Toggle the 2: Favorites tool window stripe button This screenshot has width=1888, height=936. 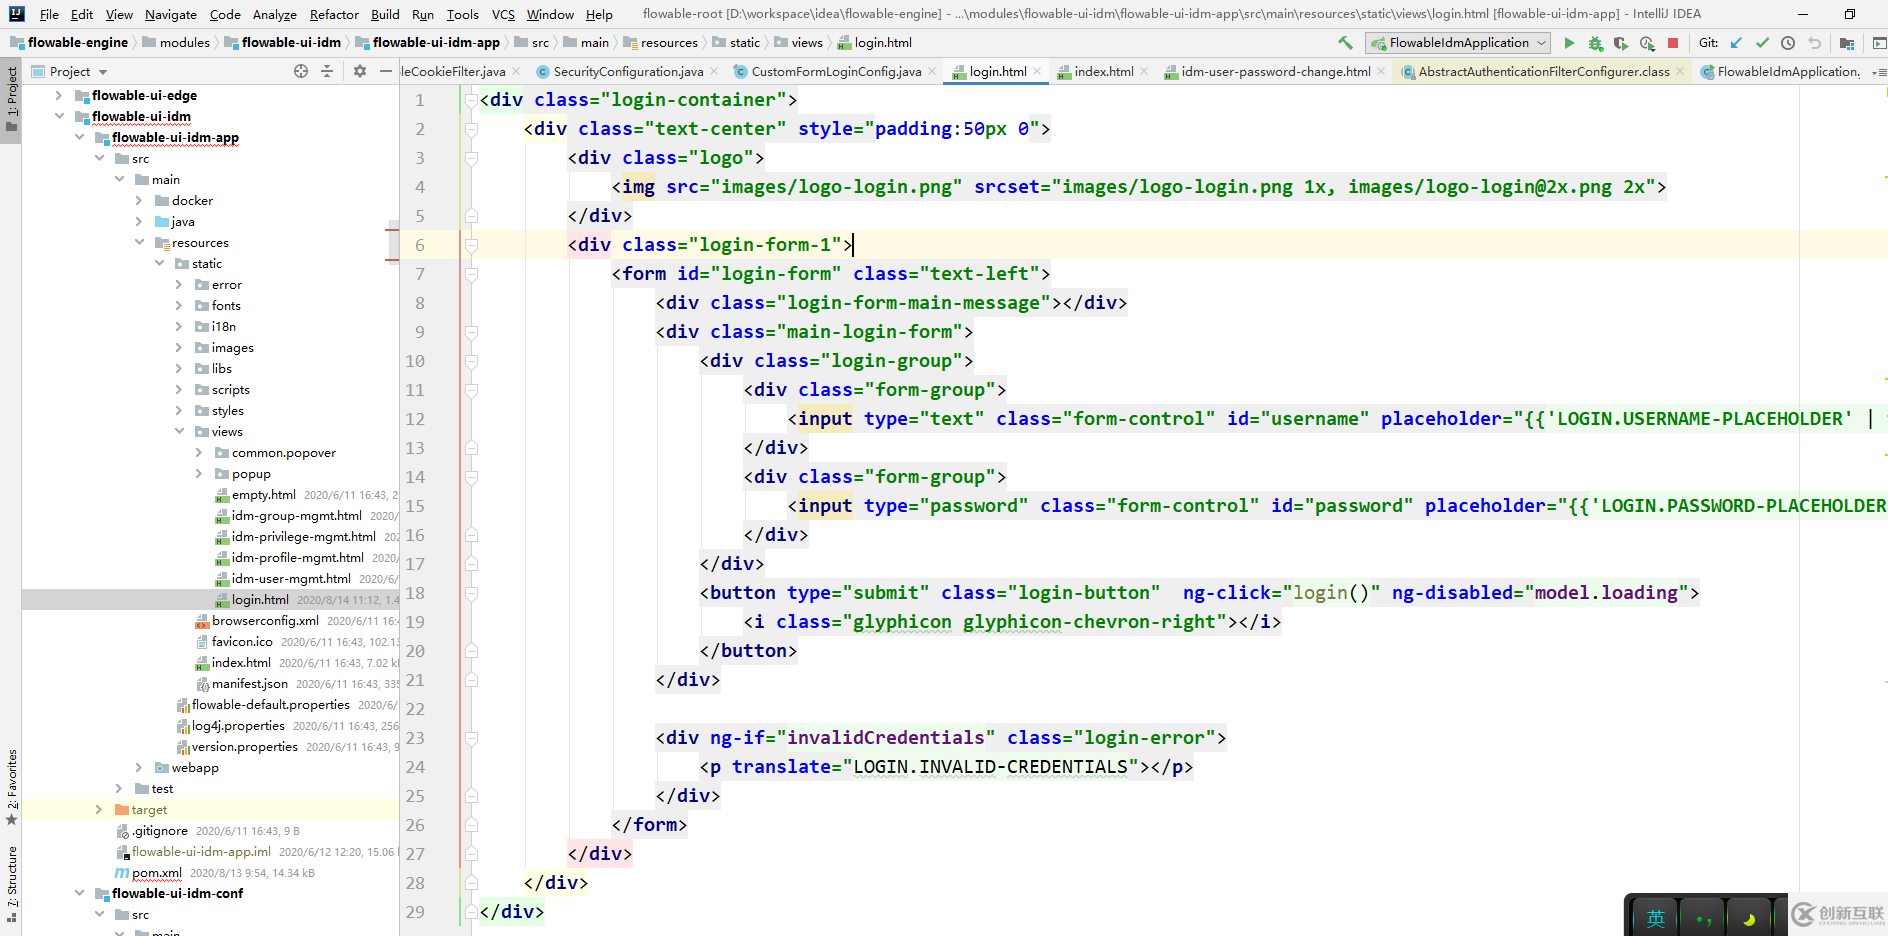11,787
